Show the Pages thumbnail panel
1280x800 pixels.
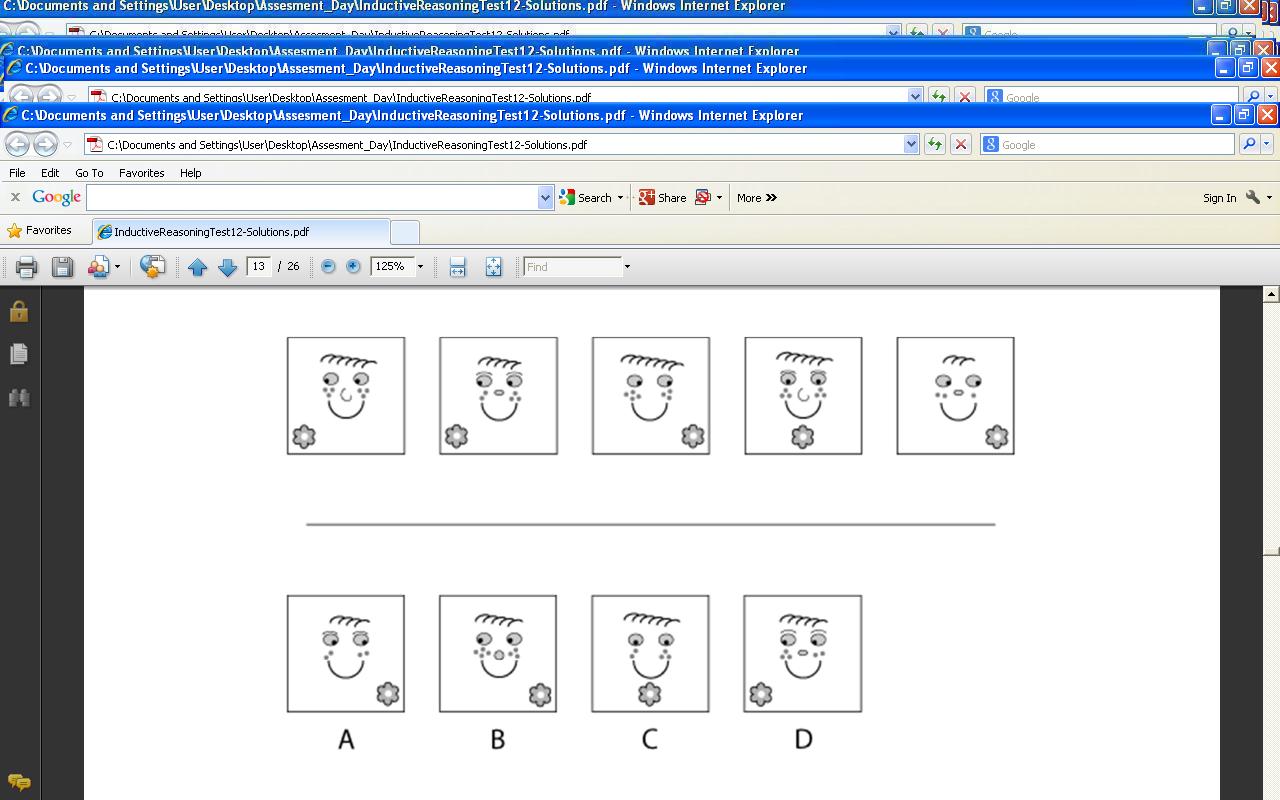pos(18,354)
